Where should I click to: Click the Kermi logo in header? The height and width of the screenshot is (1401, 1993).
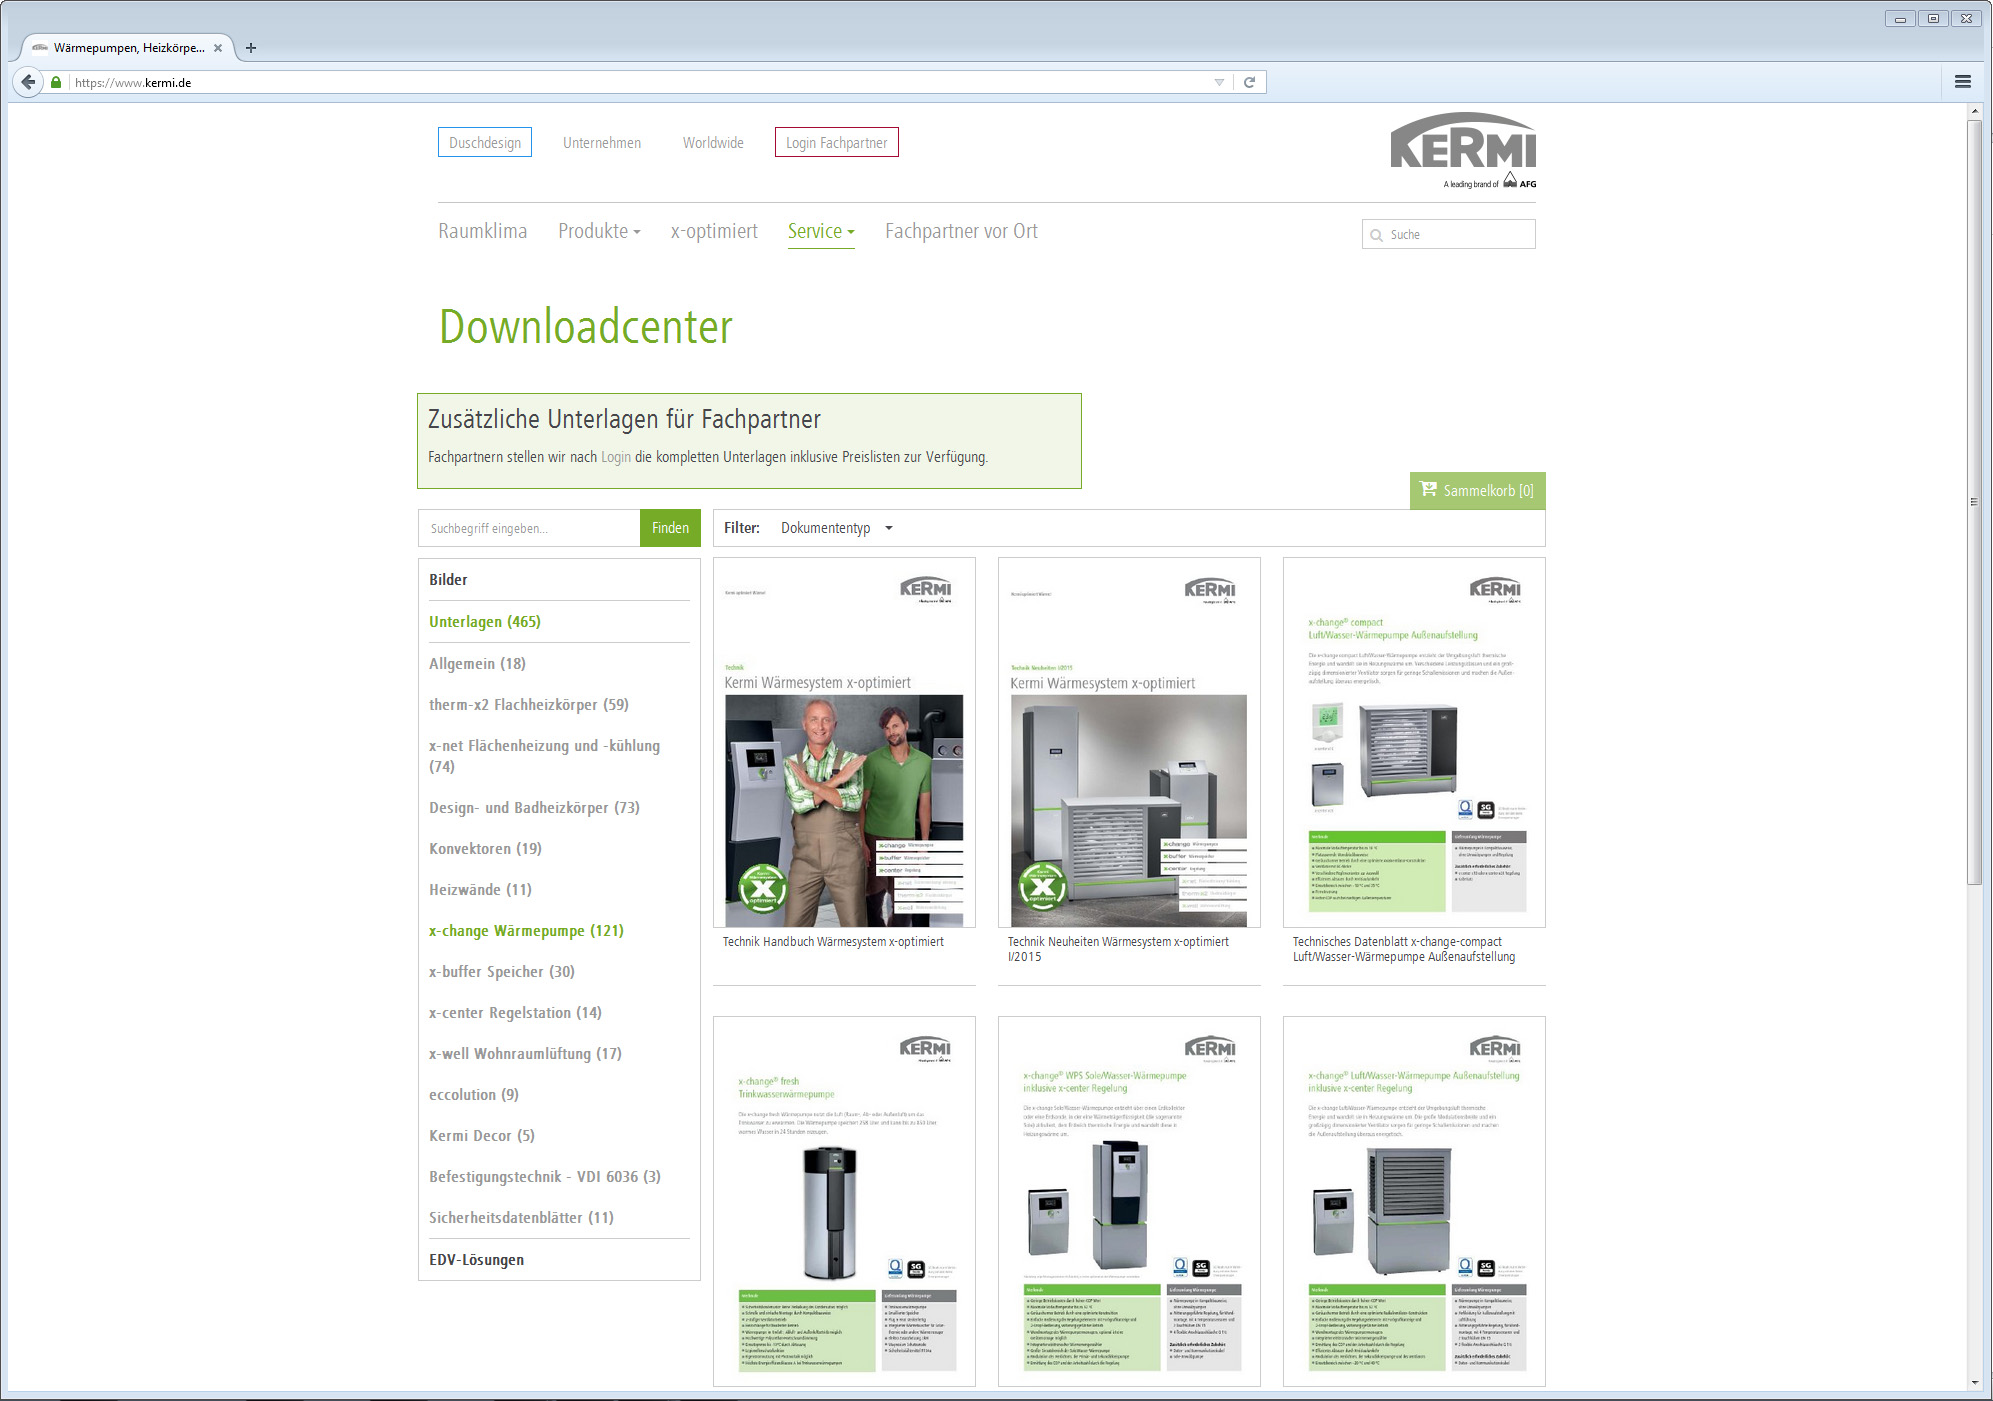click(1463, 150)
